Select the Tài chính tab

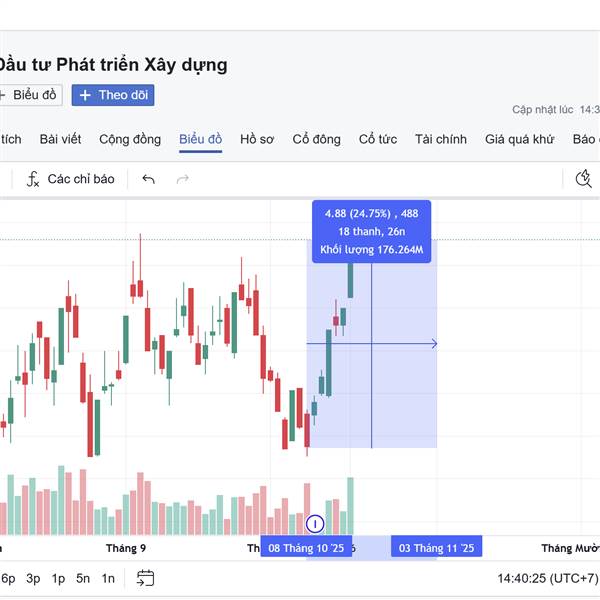click(441, 139)
